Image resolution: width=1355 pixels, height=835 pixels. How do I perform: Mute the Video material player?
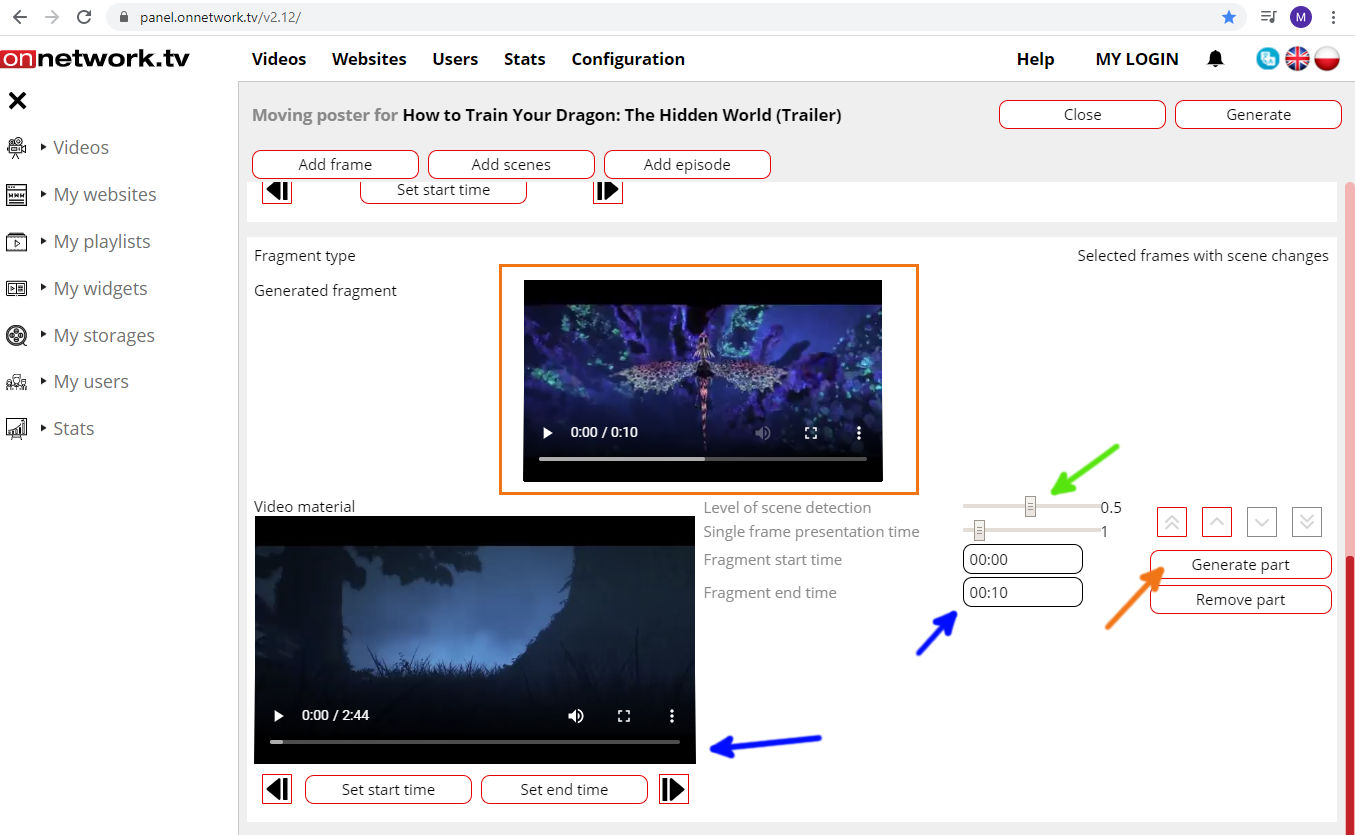click(576, 716)
